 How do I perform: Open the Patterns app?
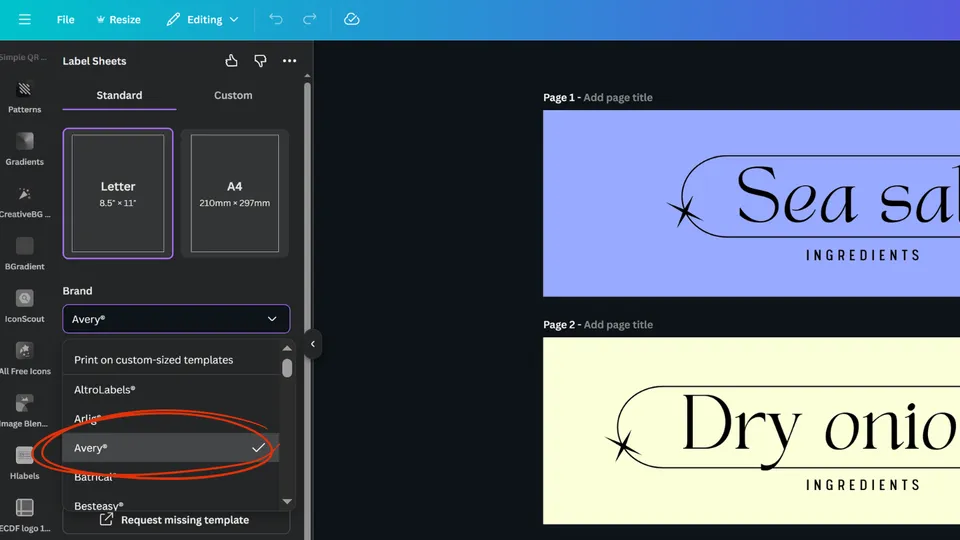point(24,97)
